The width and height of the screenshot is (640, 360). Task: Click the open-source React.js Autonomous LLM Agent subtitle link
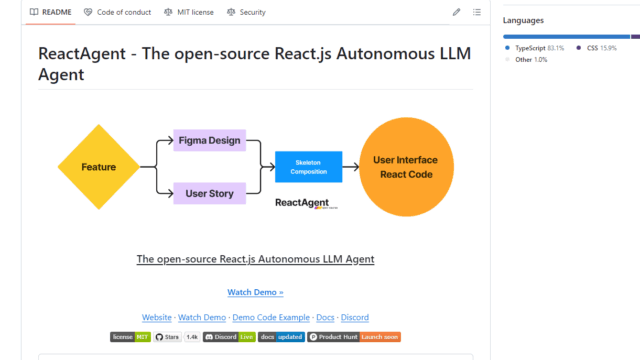[255, 259]
